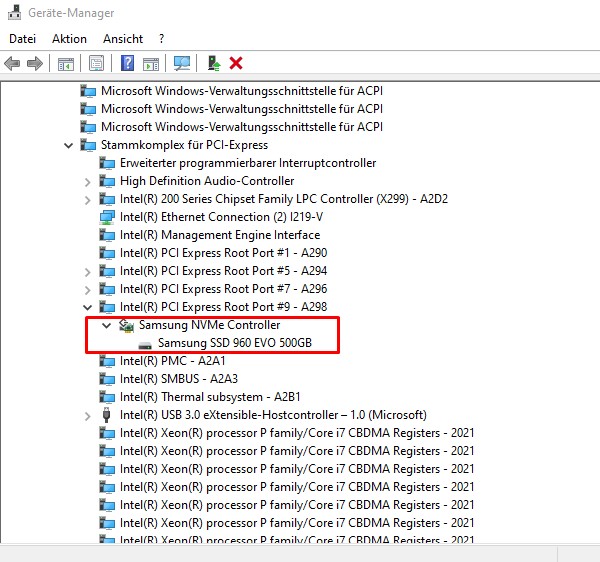Click the PCI Express Root Port #9 icon
Image resolution: width=600 pixels, height=562 pixels.
click(107, 307)
